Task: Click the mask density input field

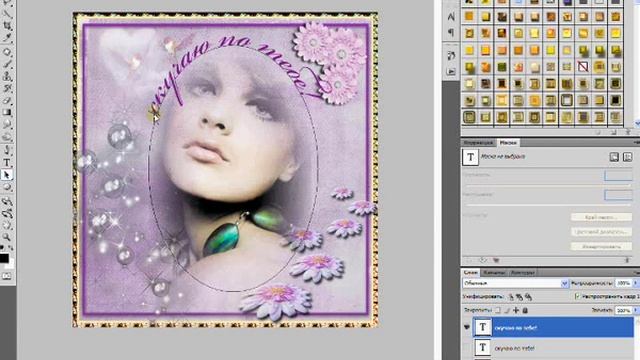Action: [x=618, y=176]
